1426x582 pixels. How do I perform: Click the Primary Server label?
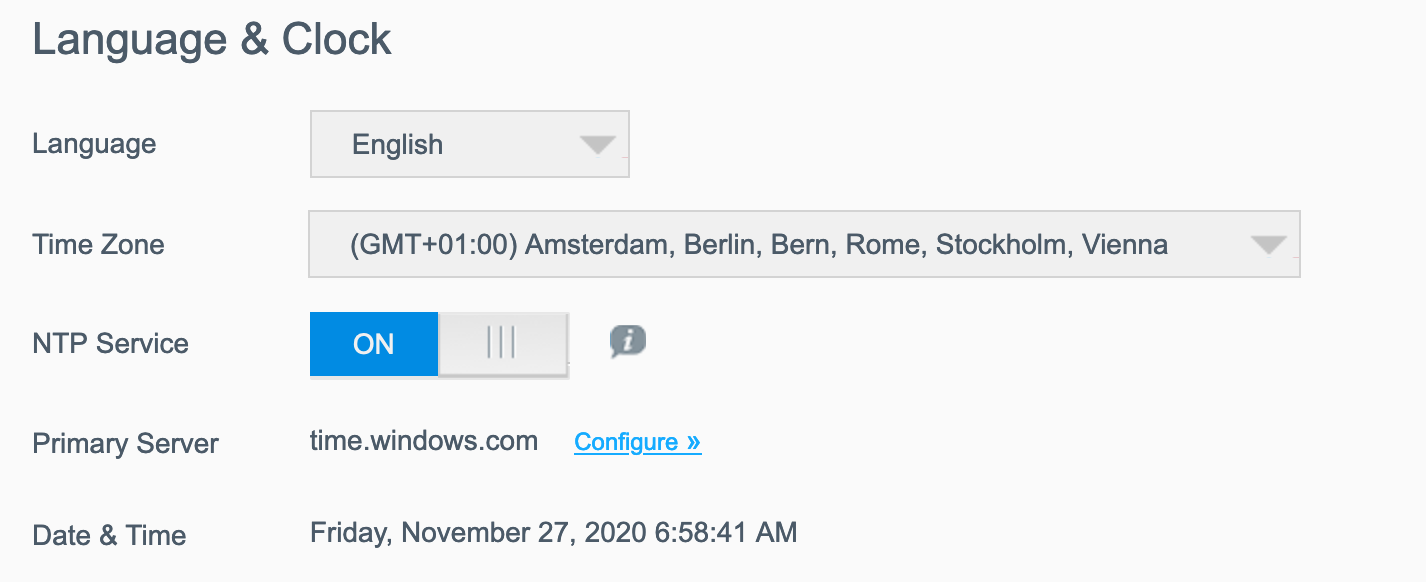(125, 444)
